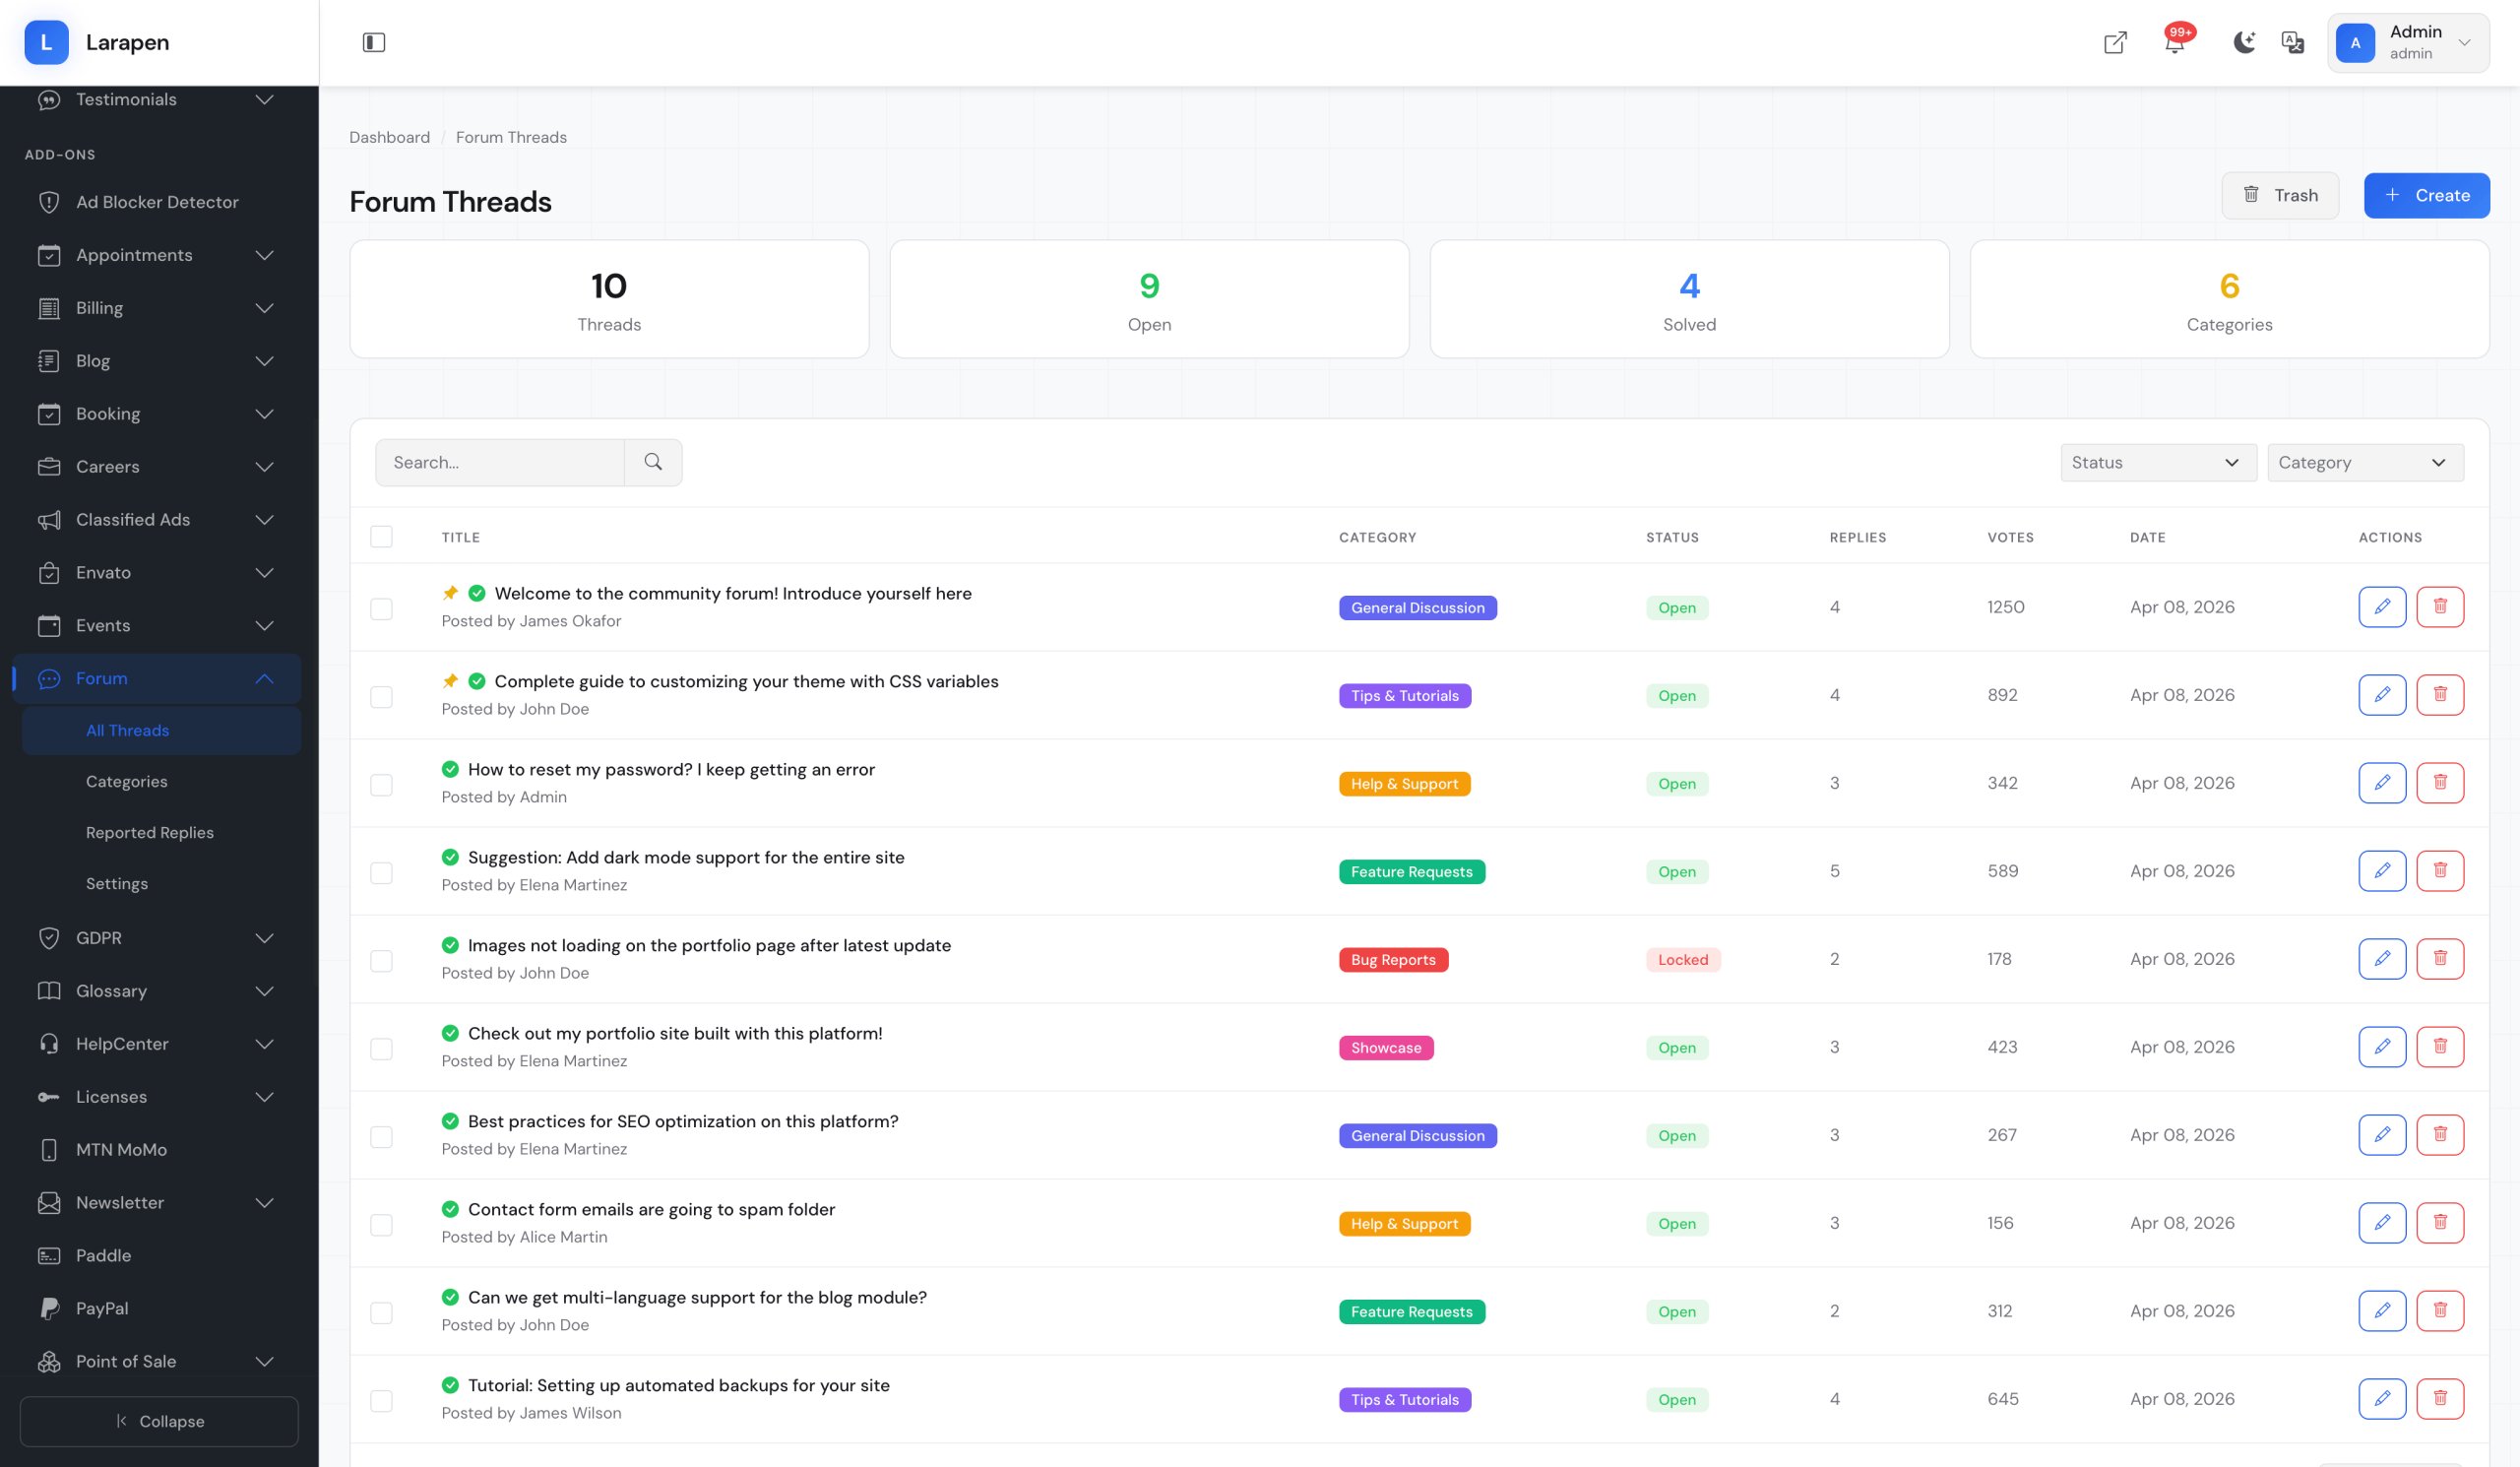Image resolution: width=2520 pixels, height=1467 pixels.
Task: Check the select-all header checkbox
Action: click(x=381, y=537)
